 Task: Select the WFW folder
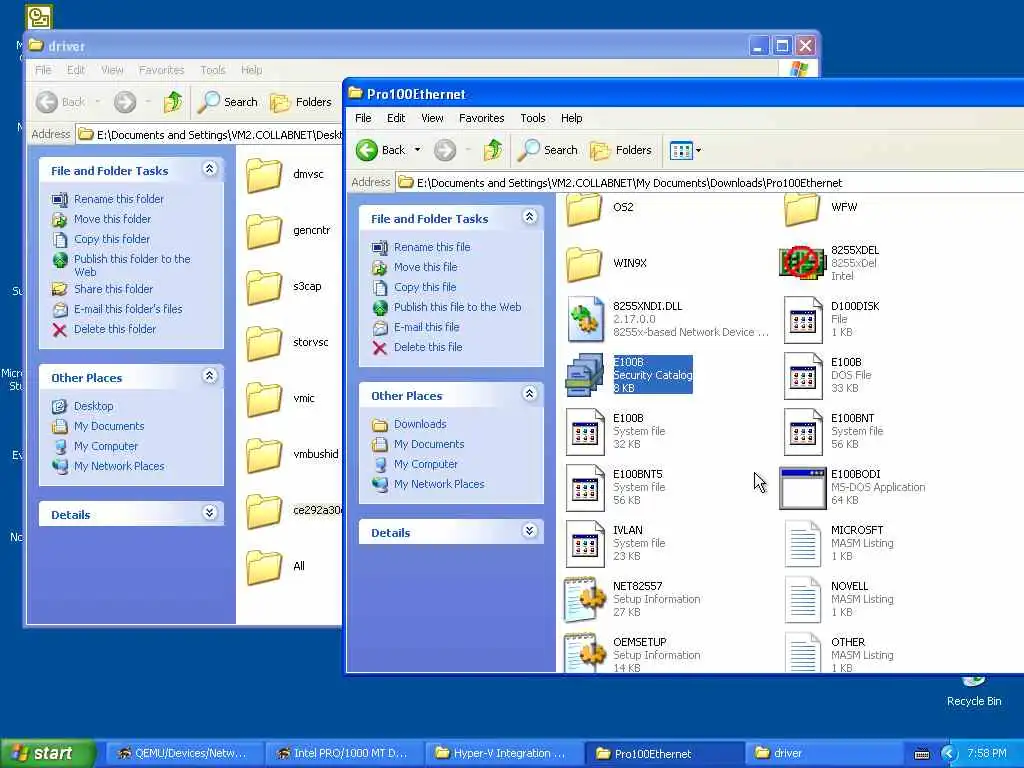pos(822,208)
